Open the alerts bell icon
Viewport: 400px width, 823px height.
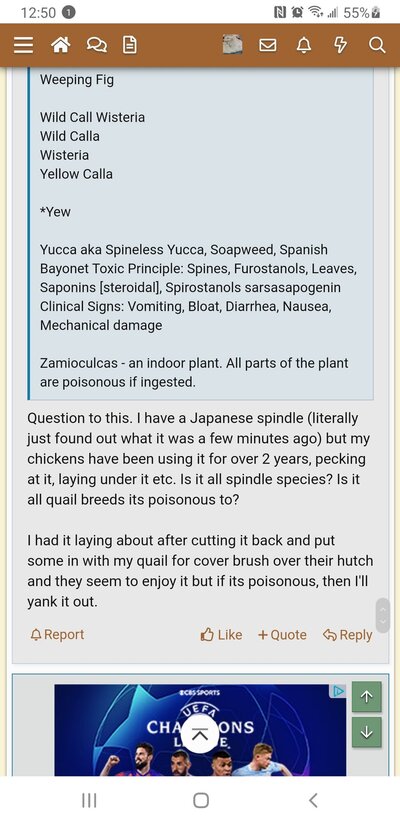point(303,46)
